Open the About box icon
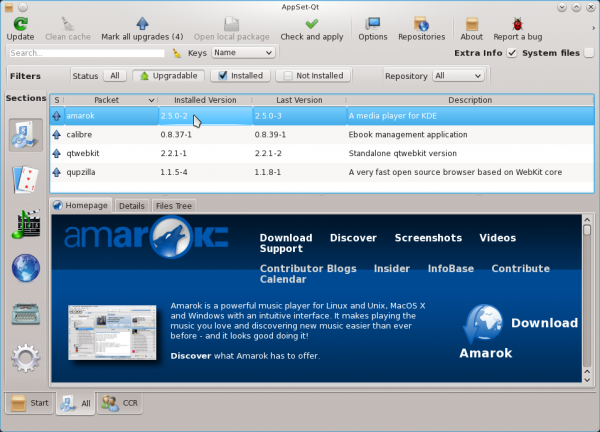The height and width of the screenshot is (432, 600). click(x=471, y=24)
